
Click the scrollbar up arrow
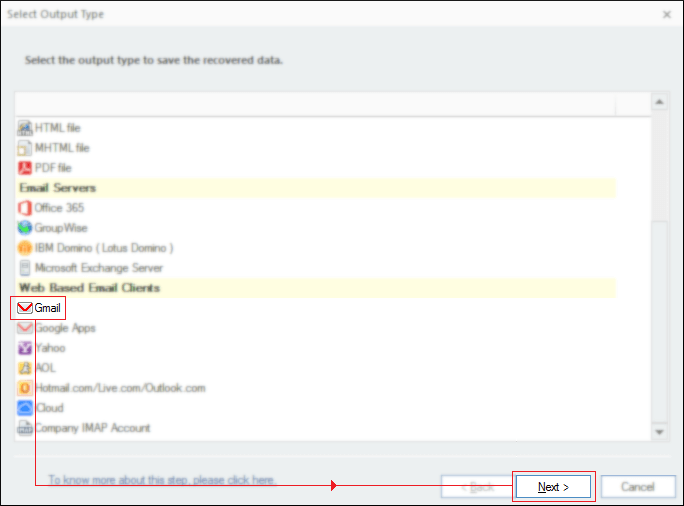pos(660,102)
